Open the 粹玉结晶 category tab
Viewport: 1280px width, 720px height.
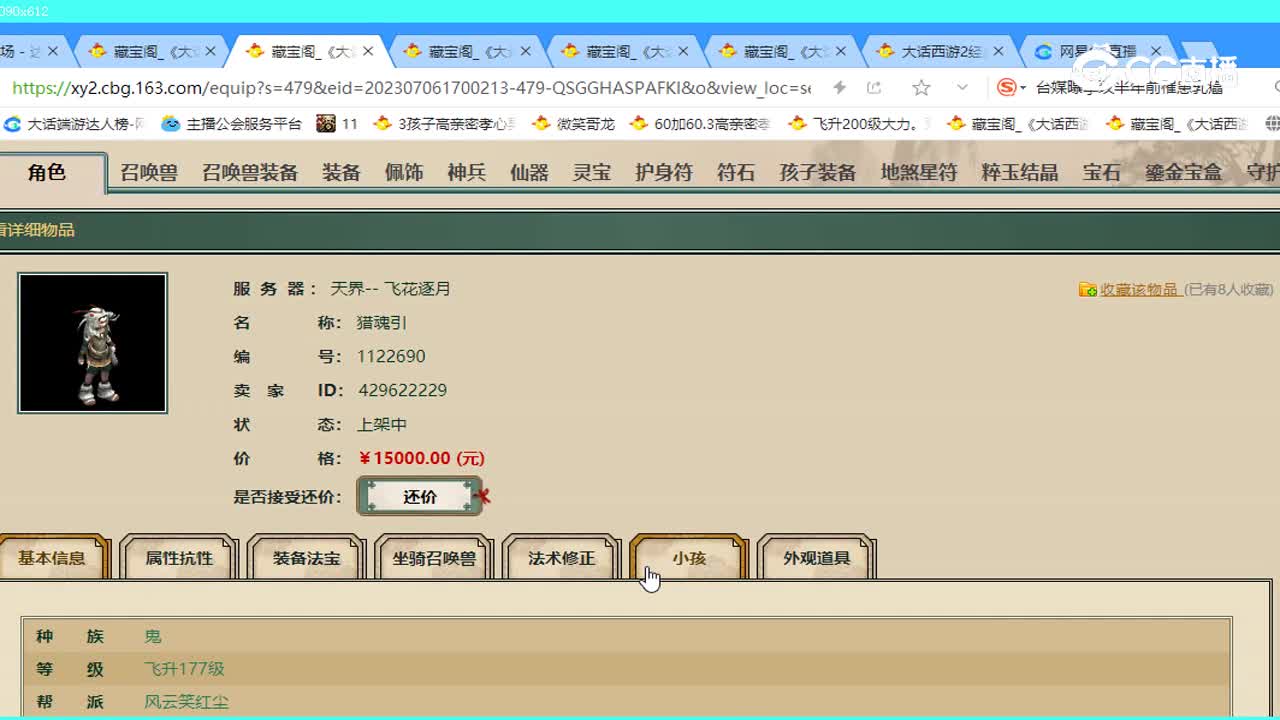(1020, 172)
